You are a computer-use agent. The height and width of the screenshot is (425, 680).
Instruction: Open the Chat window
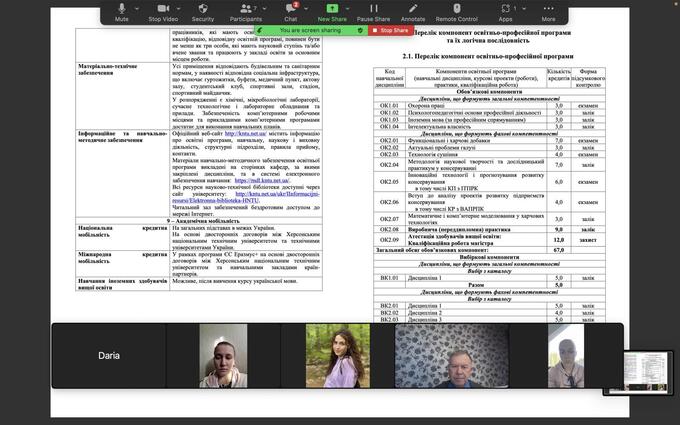[x=290, y=10]
